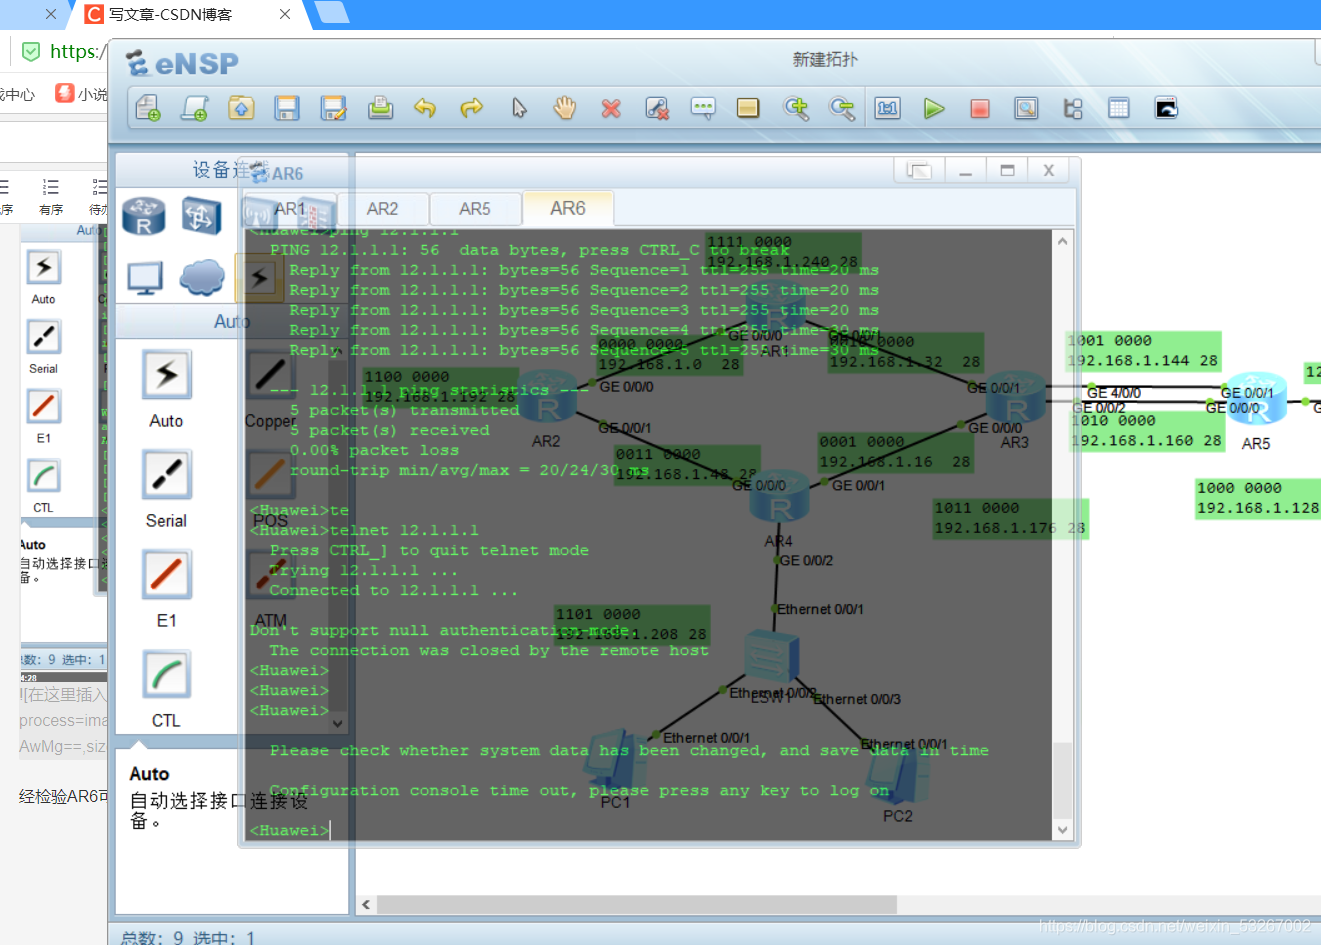This screenshot has width=1321, height=945.
Task: Click the connection list down scroll arrow
Action: click(338, 723)
